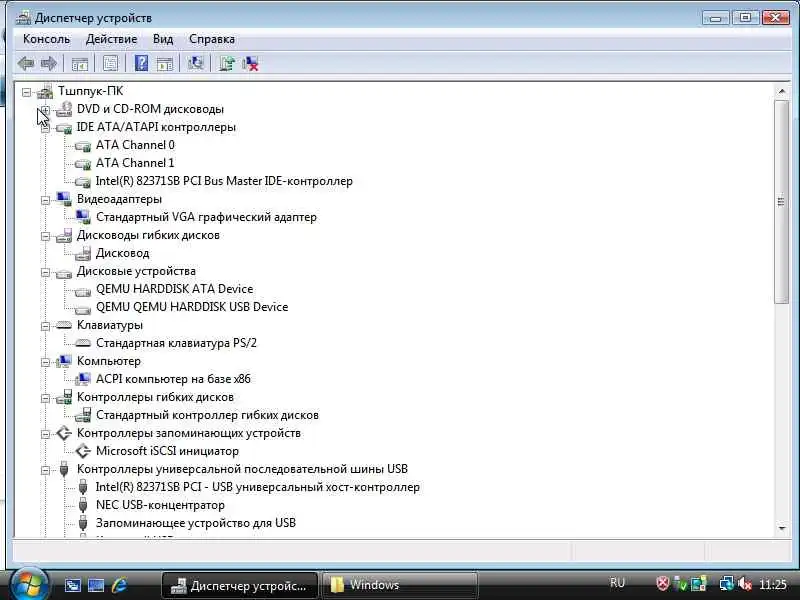This screenshot has height=600, width=800.
Task: Click the Стандартный VGA графический адаптер icon
Action: 83,217
